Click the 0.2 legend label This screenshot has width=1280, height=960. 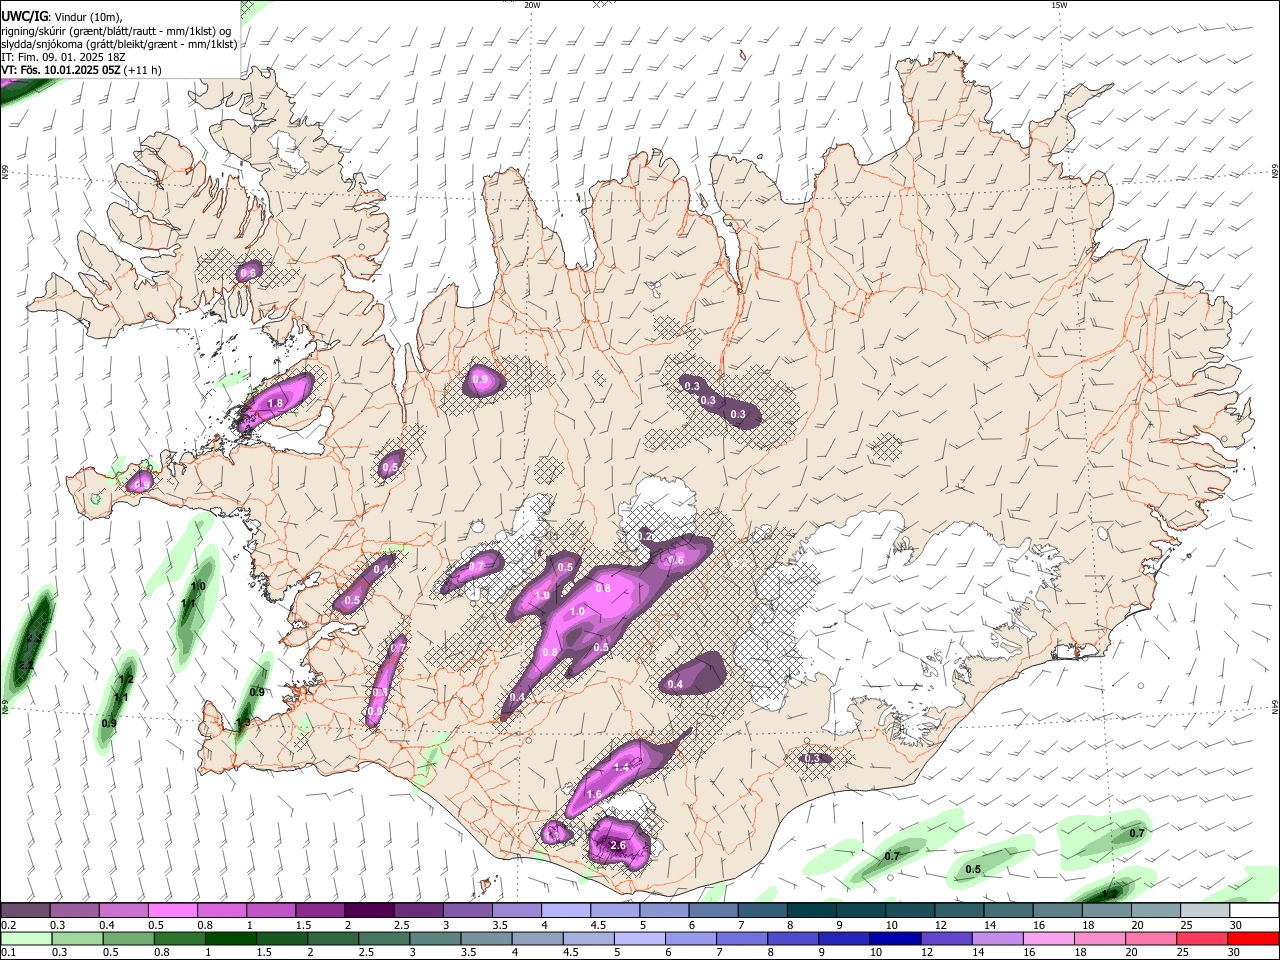click(9, 925)
